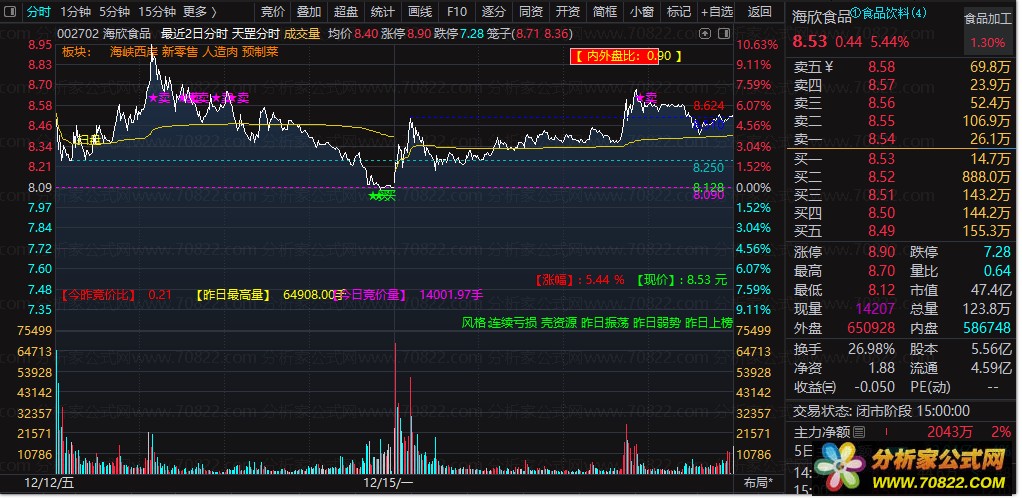Screen dimensions: 1022x499
Task: Click the 同资 toolbar button
Action: (x=531, y=12)
